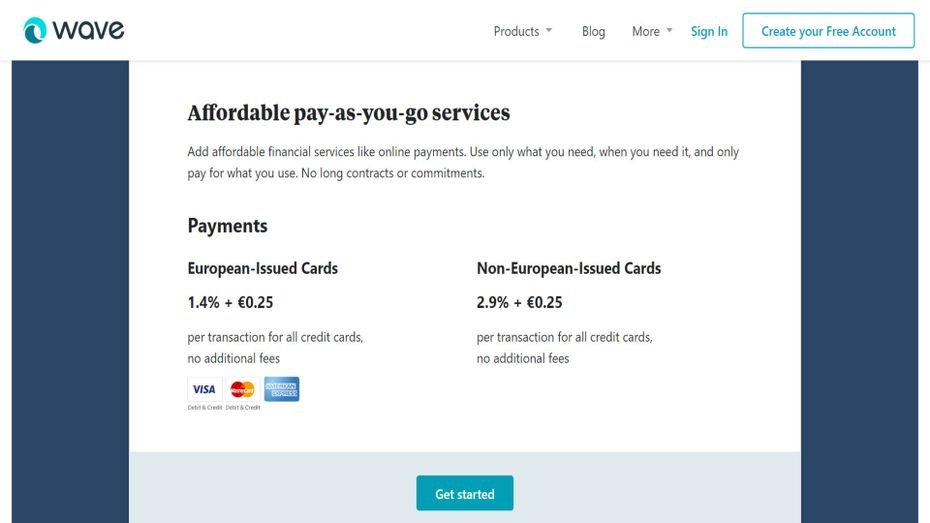Click the Sign In link
The height and width of the screenshot is (523, 930).
[x=709, y=31]
